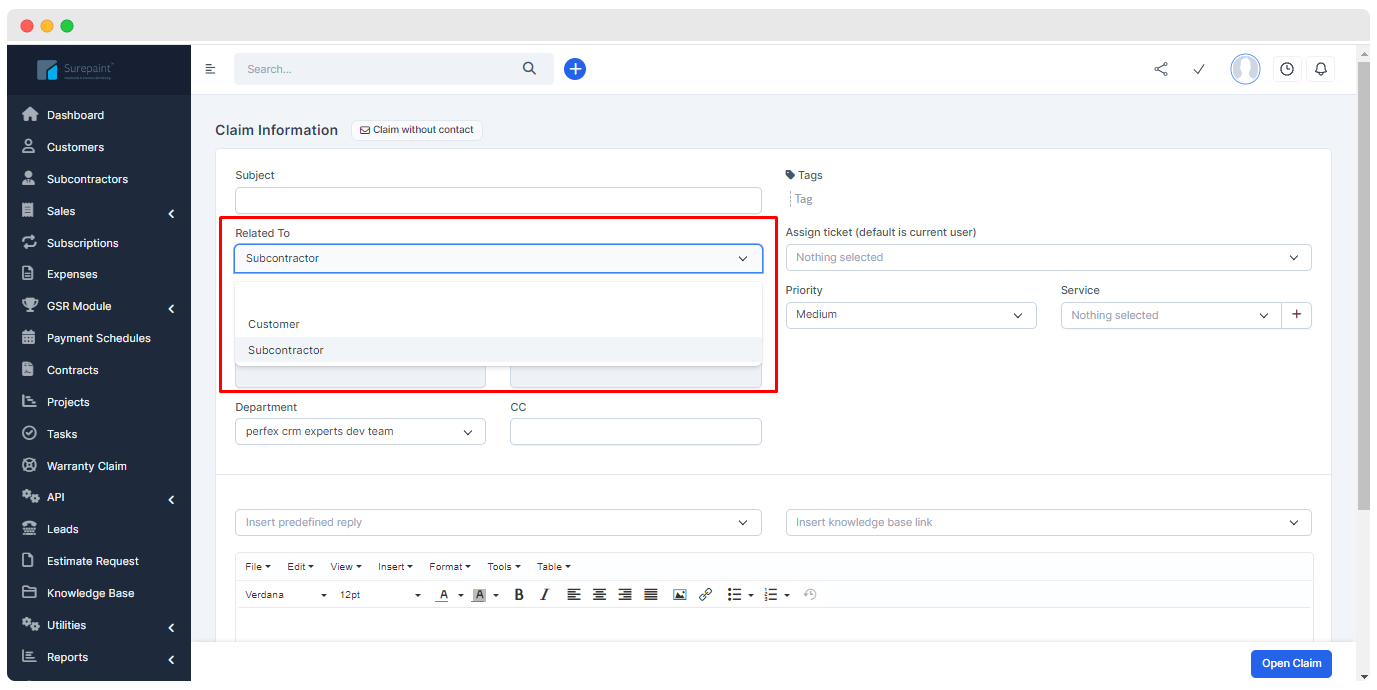
Task: Open the Verdana font family dropdown
Action: tap(286, 594)
